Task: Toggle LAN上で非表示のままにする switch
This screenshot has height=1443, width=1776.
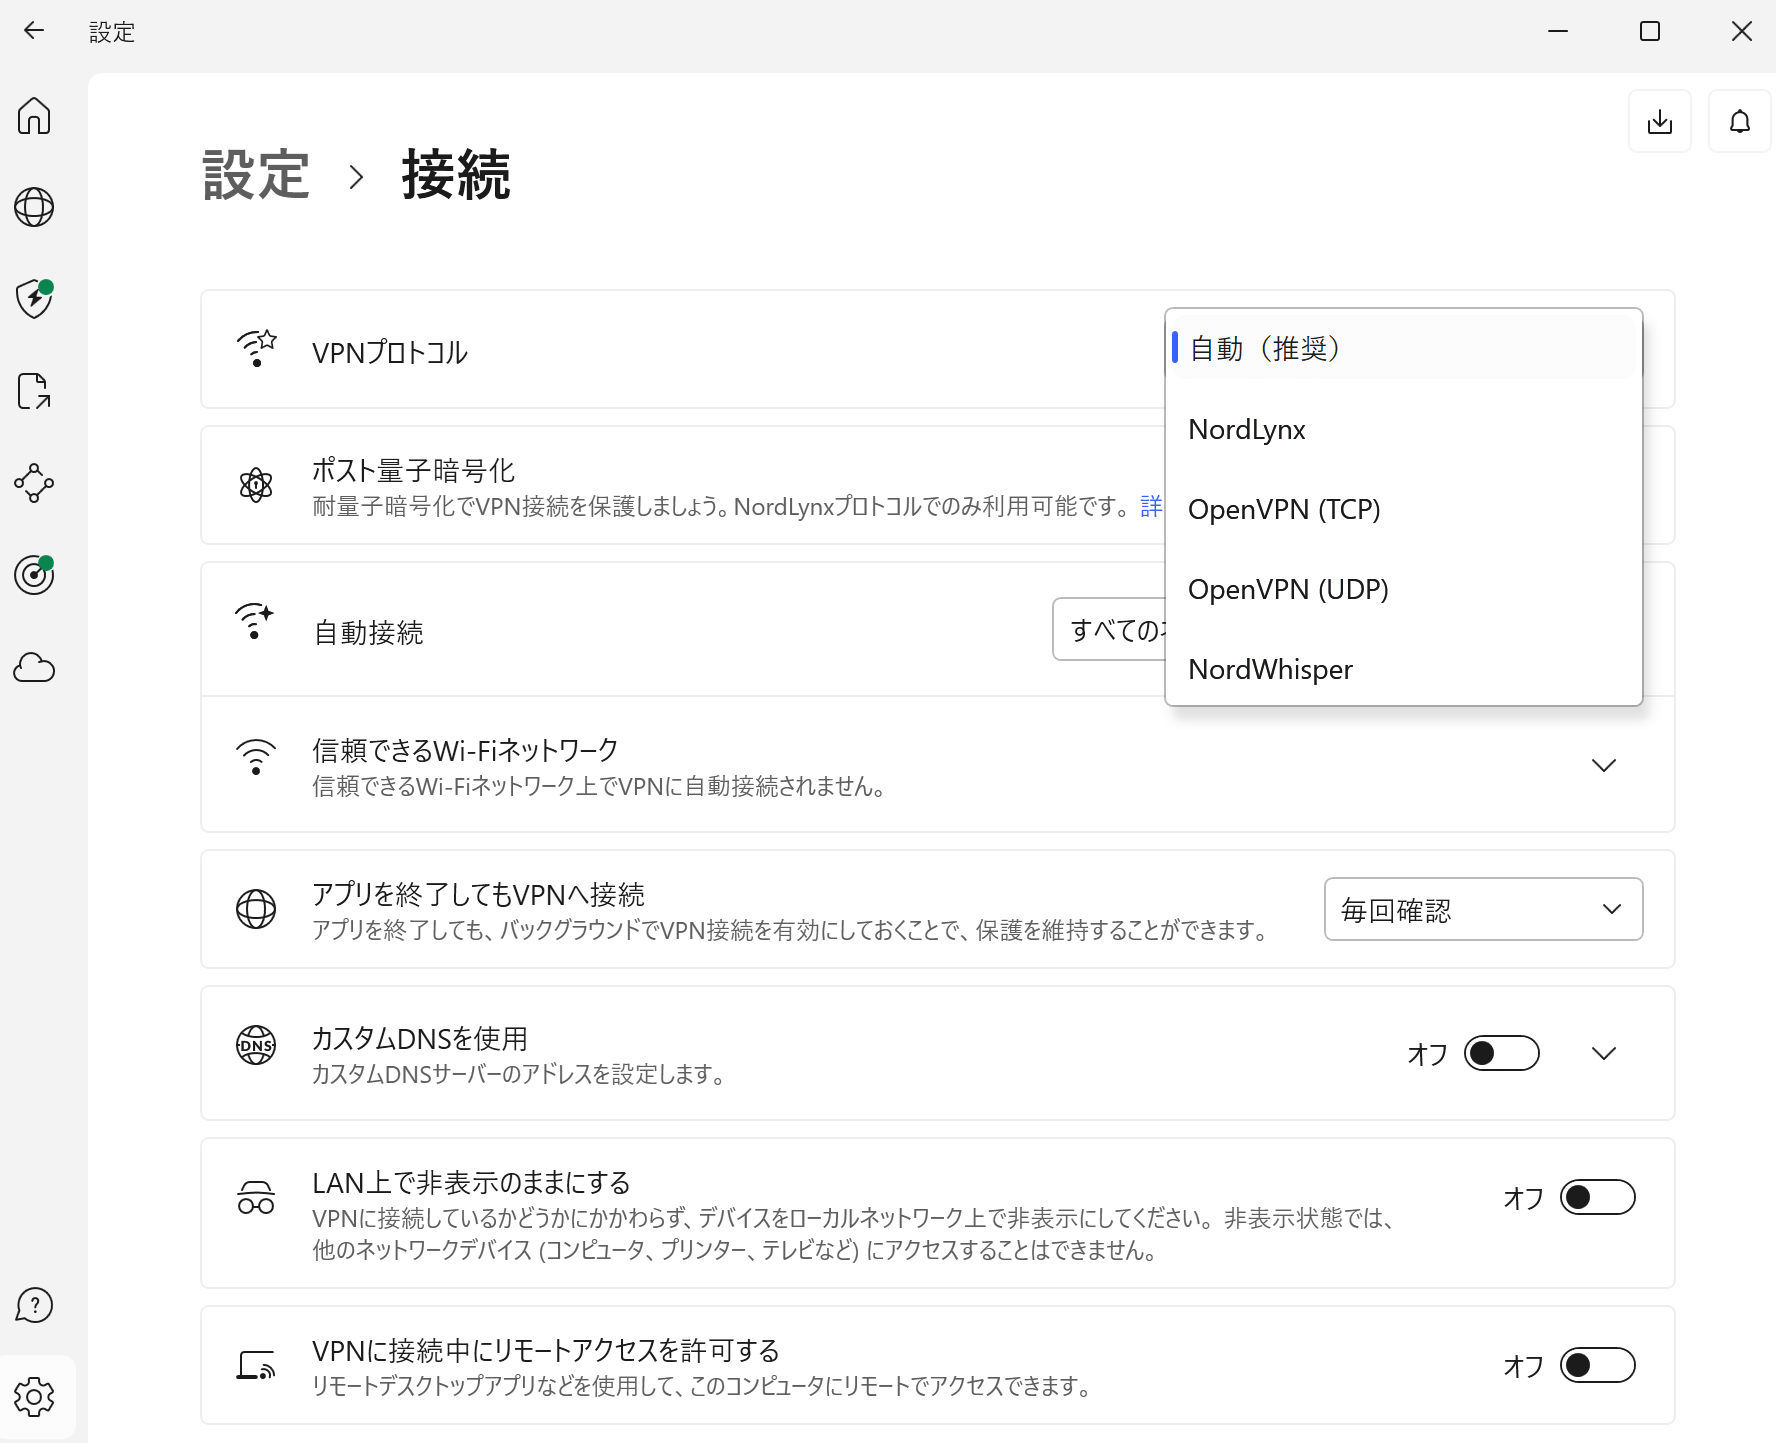Action: [x=1597, y=1197]
